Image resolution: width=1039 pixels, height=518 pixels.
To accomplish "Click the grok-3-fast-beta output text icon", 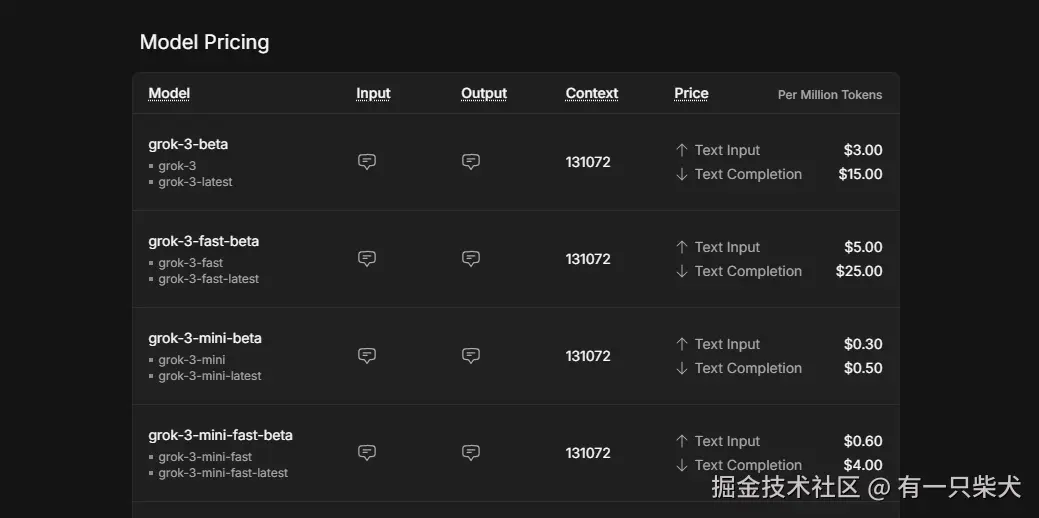I will point(471,259).
